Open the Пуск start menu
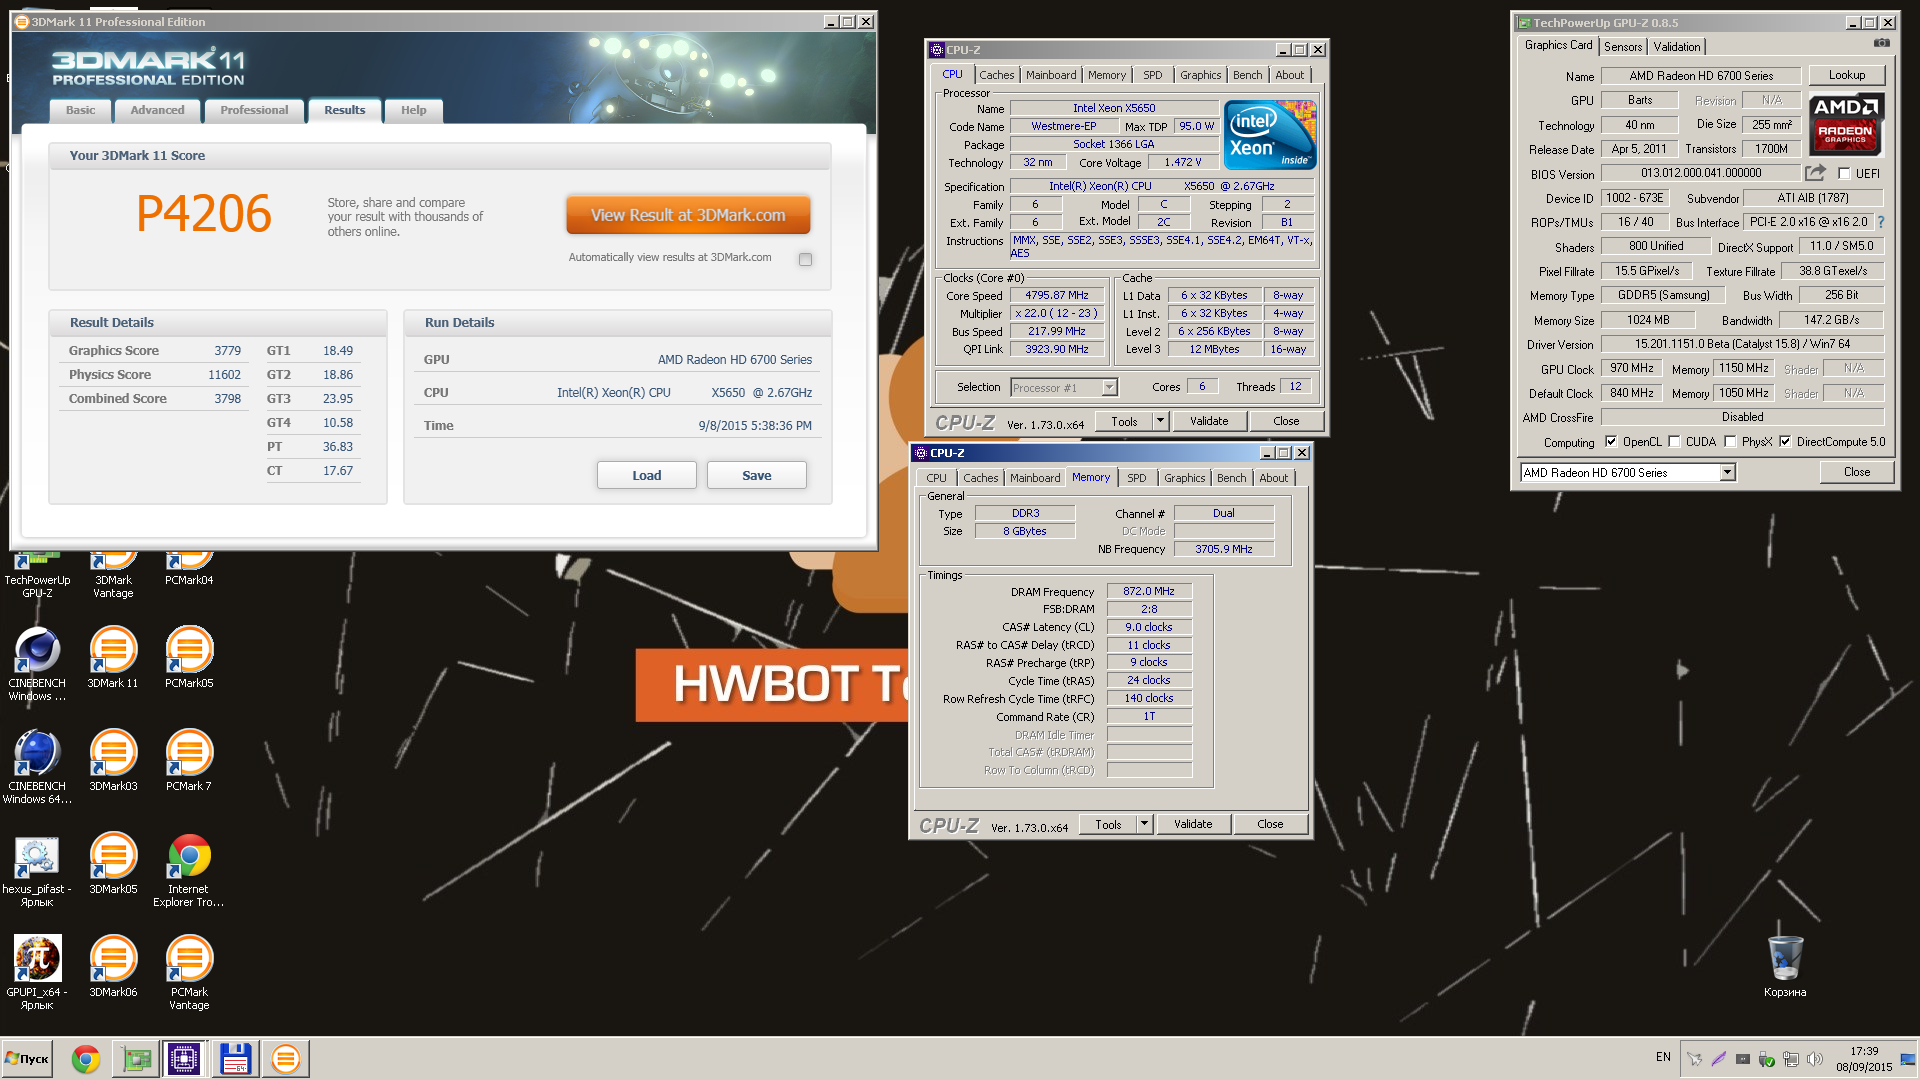Image resolution: width=1920 pixels, height=1080 pixels. (x=28, y=1058)
